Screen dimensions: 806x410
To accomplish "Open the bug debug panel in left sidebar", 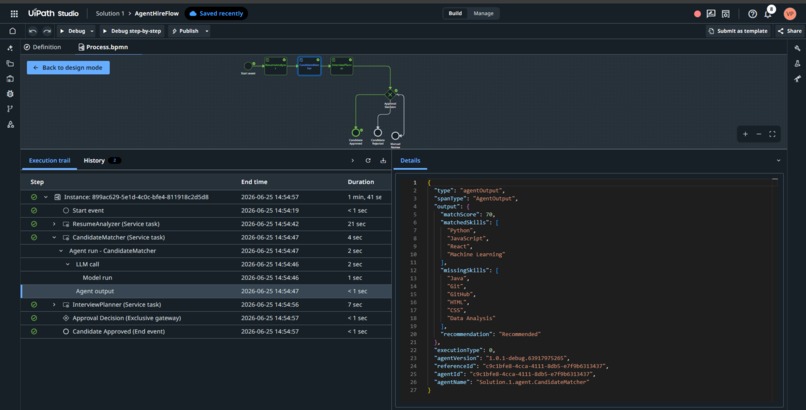I will tap(10, 94).
